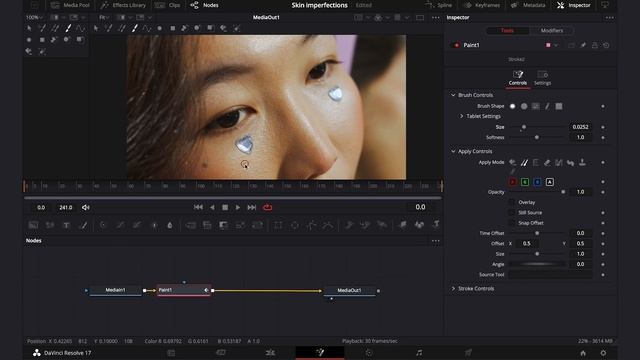Click the Offset Y value field

[x=580, y=244]
